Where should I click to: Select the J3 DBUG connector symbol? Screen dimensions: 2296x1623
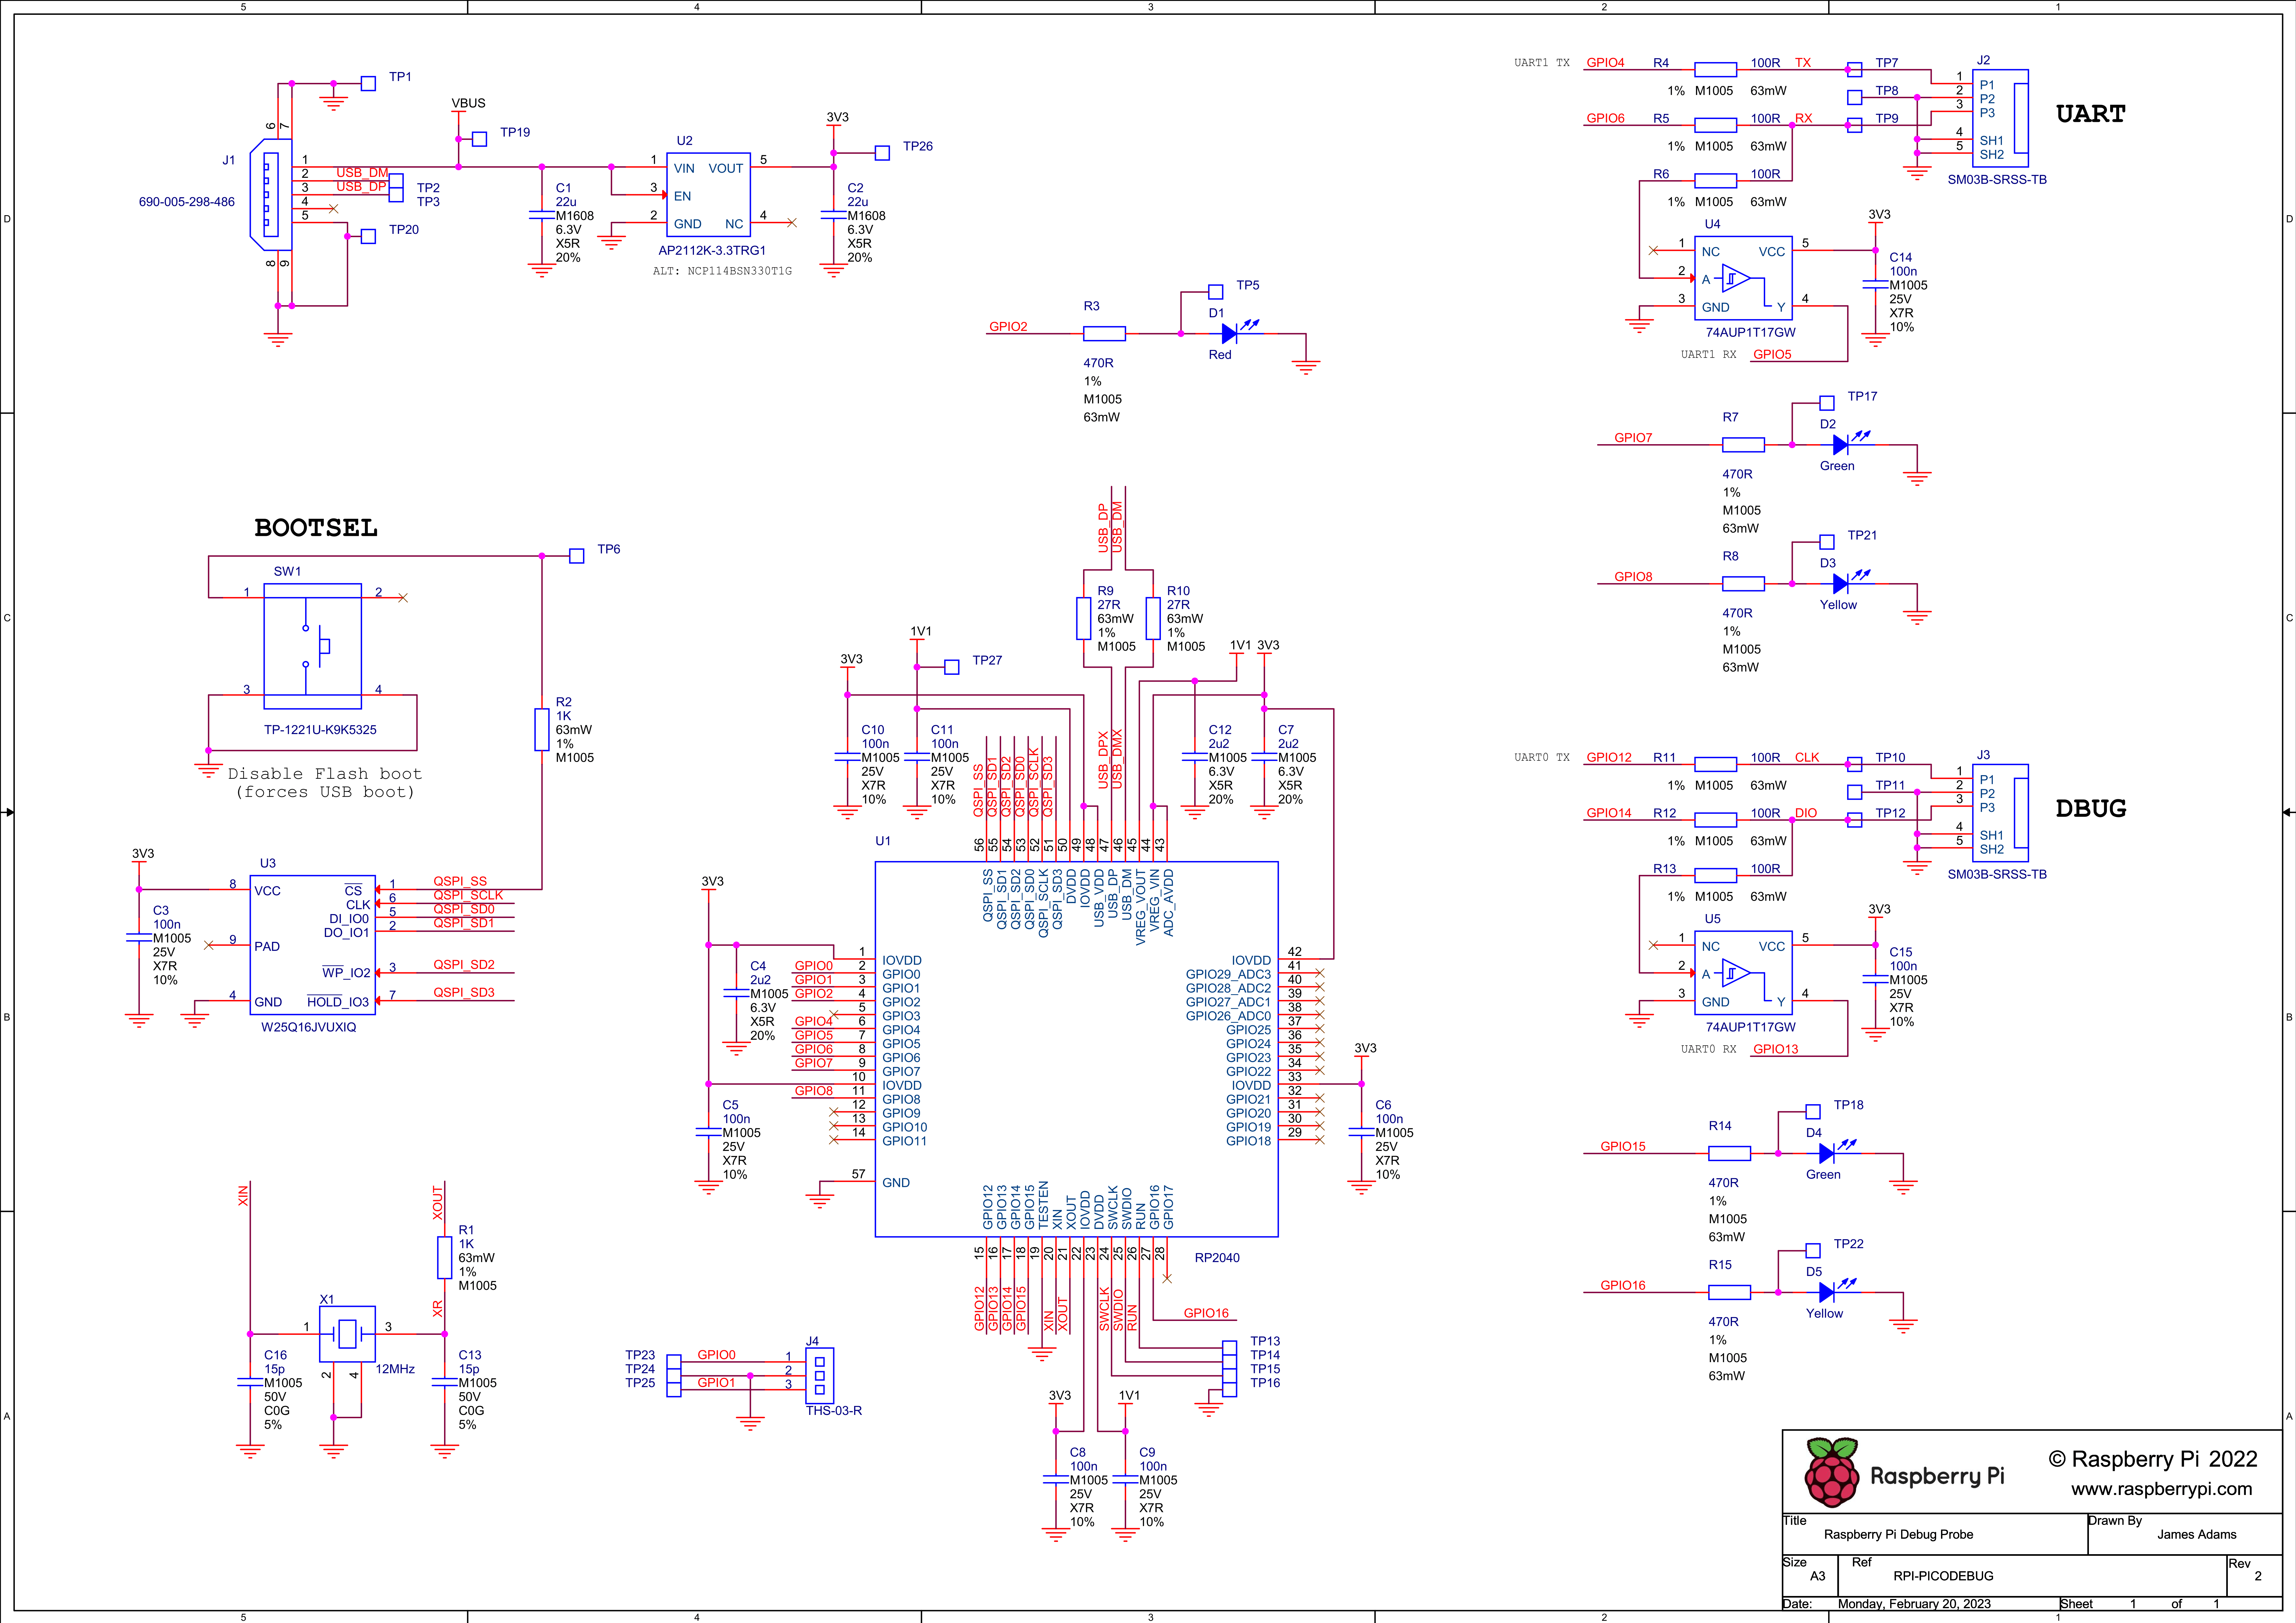2000,813
